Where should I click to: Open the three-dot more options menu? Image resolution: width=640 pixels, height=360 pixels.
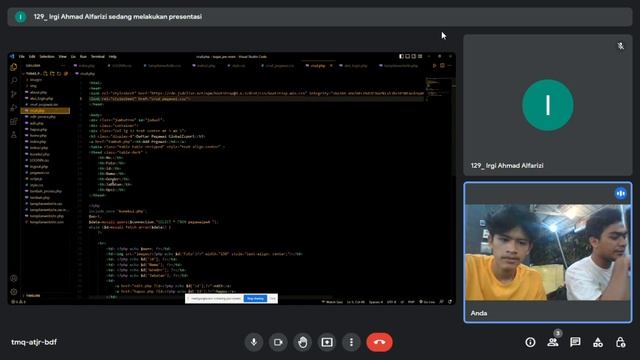(351, 342)
